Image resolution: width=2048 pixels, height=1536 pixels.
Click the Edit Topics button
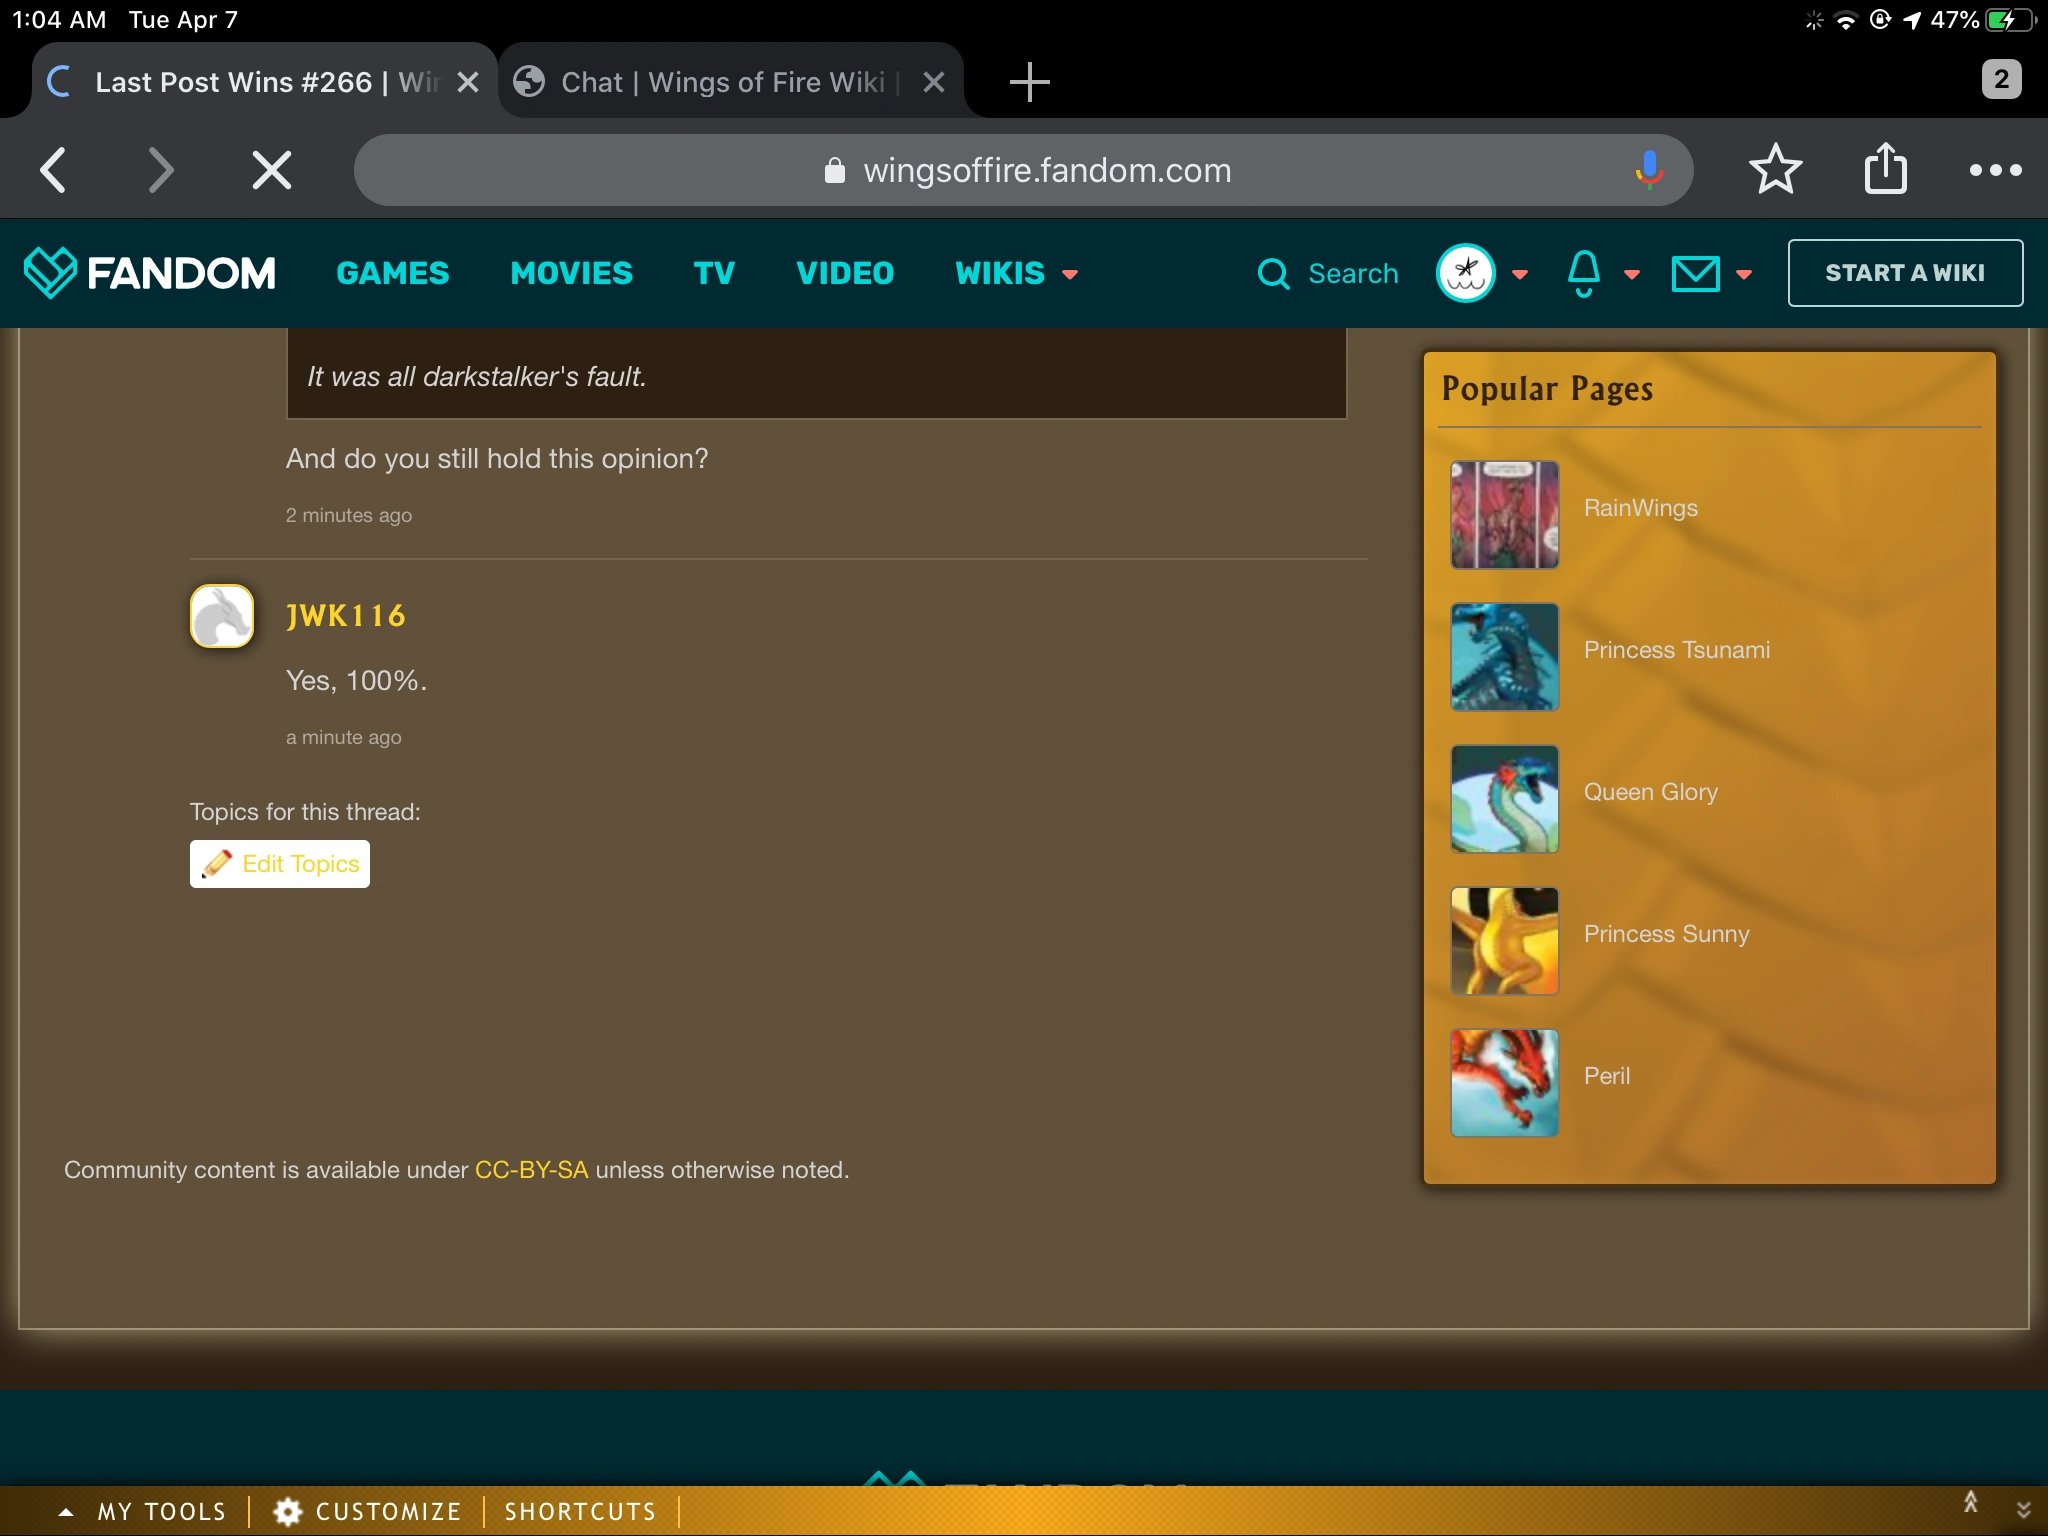pyautogui.click(x=280, y=864)
